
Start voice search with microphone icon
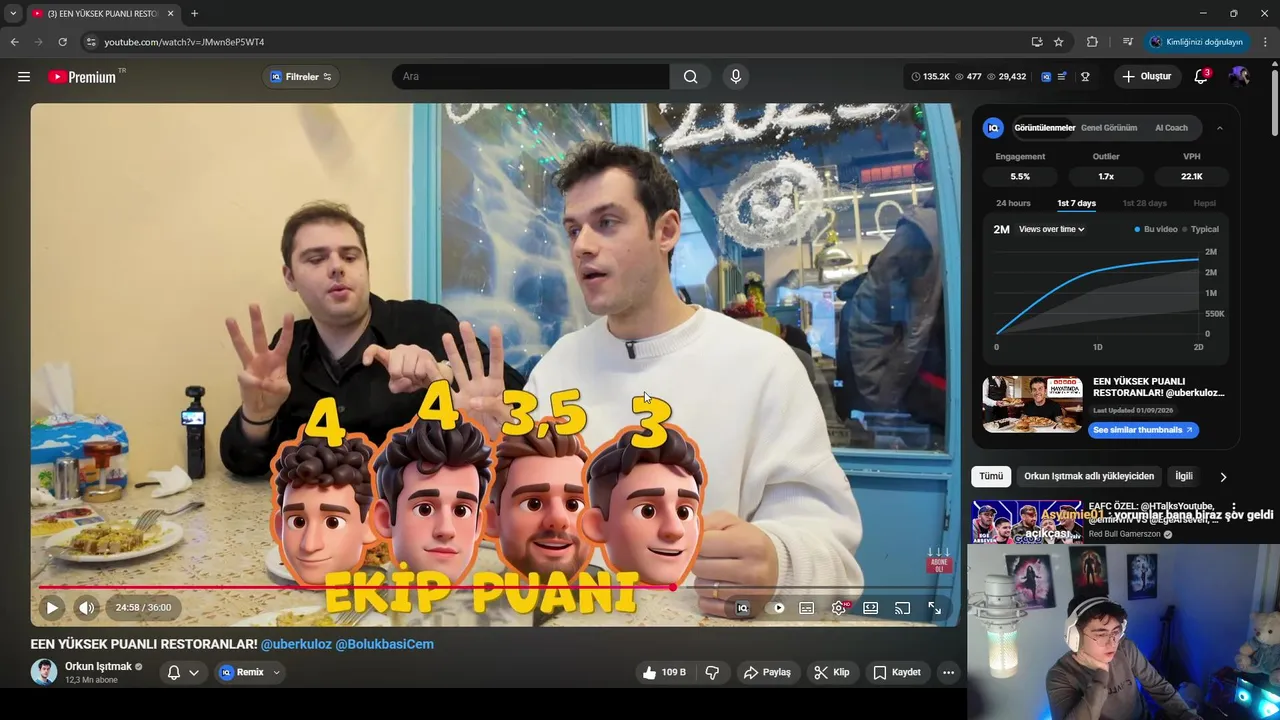pyautogui.click(x=736, y=77)
